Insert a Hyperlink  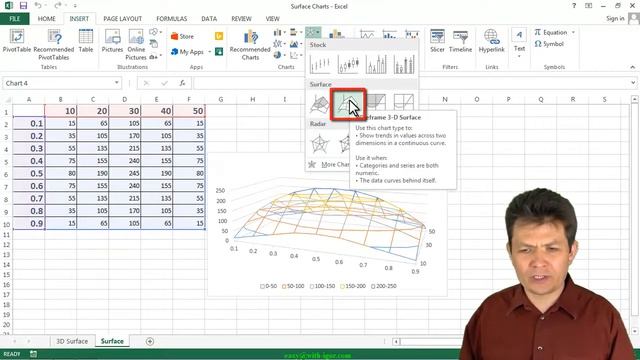(x=491, y=41)
